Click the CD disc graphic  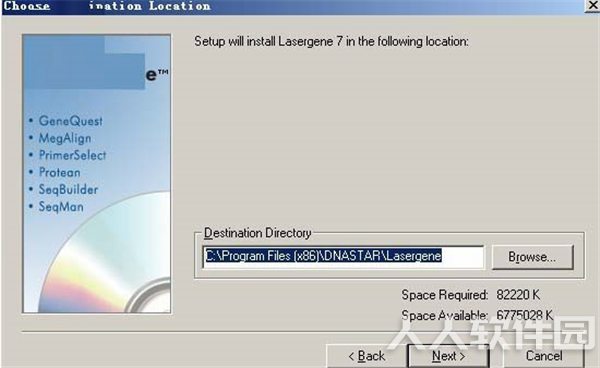111,260
